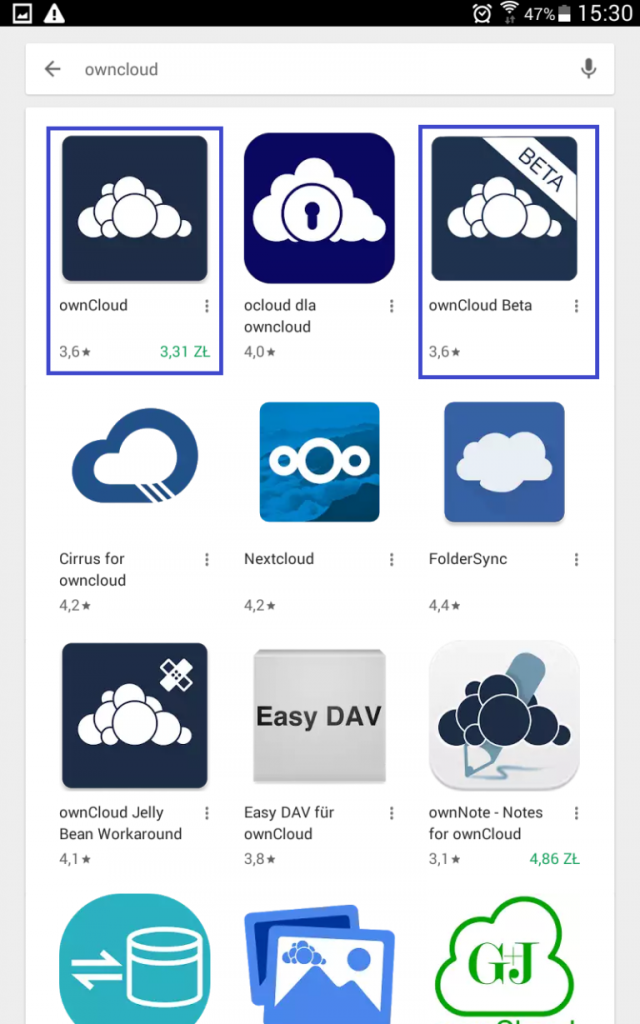Tap the owncloud search query field
This screenshot has height=1024, width=640.
[121, 69]
